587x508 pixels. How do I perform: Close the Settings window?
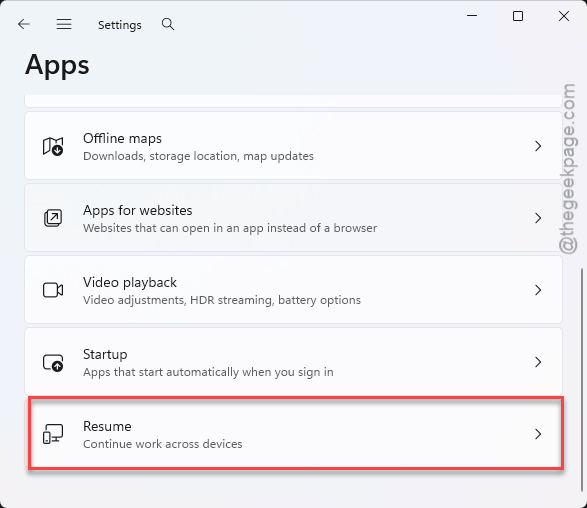(x=564, y=16)
